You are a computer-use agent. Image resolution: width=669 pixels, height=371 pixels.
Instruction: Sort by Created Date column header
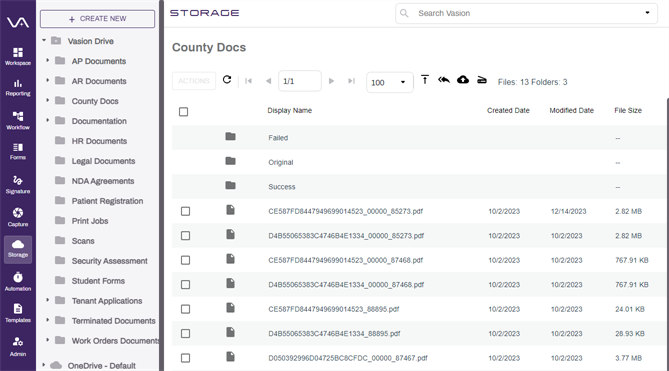click(x=508, y=110)
